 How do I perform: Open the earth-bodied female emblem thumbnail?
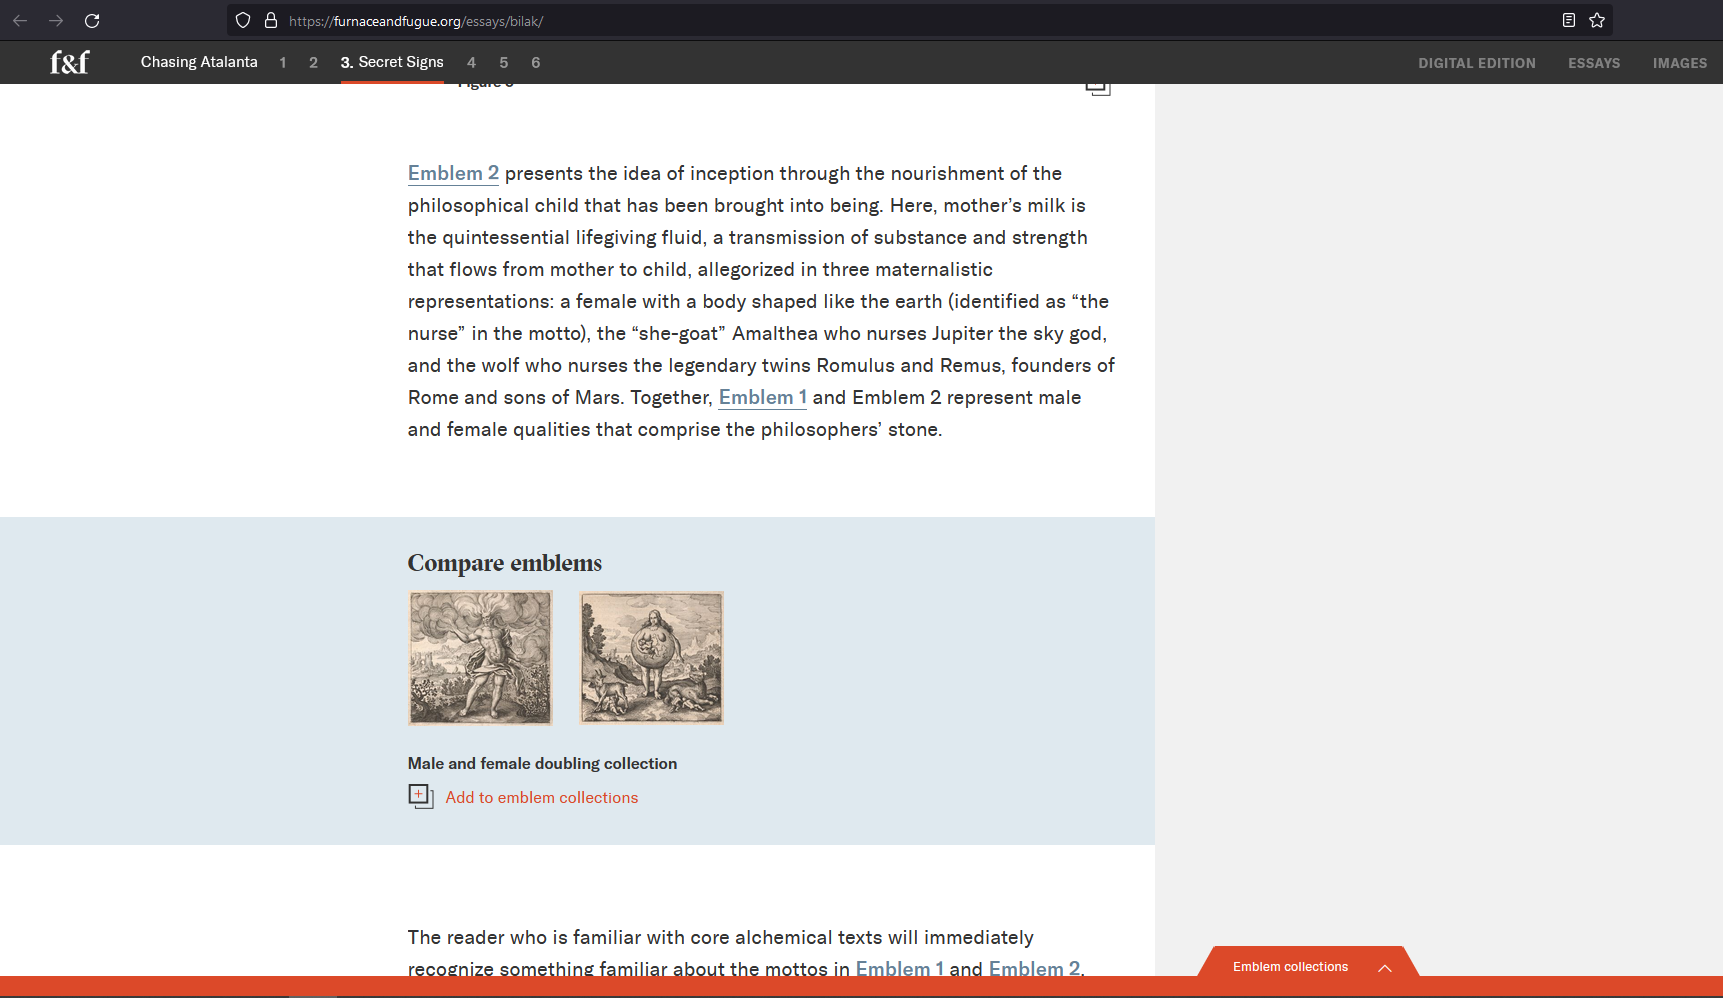[652, 657]
